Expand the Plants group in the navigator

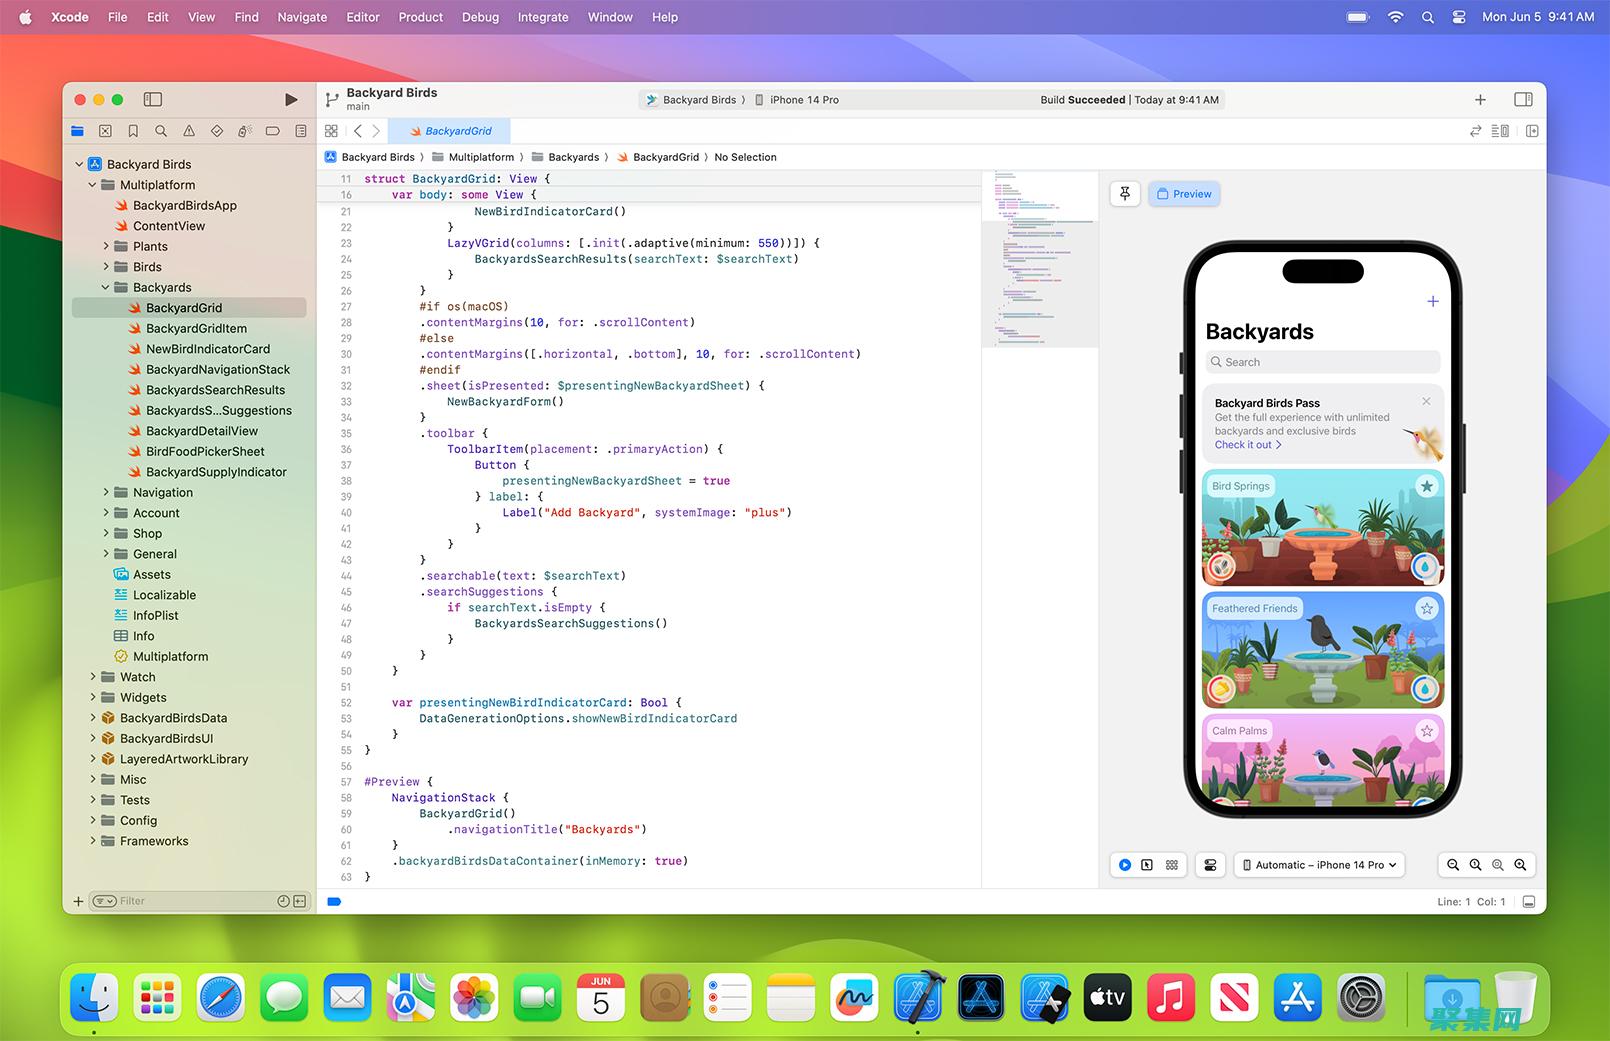108,246
